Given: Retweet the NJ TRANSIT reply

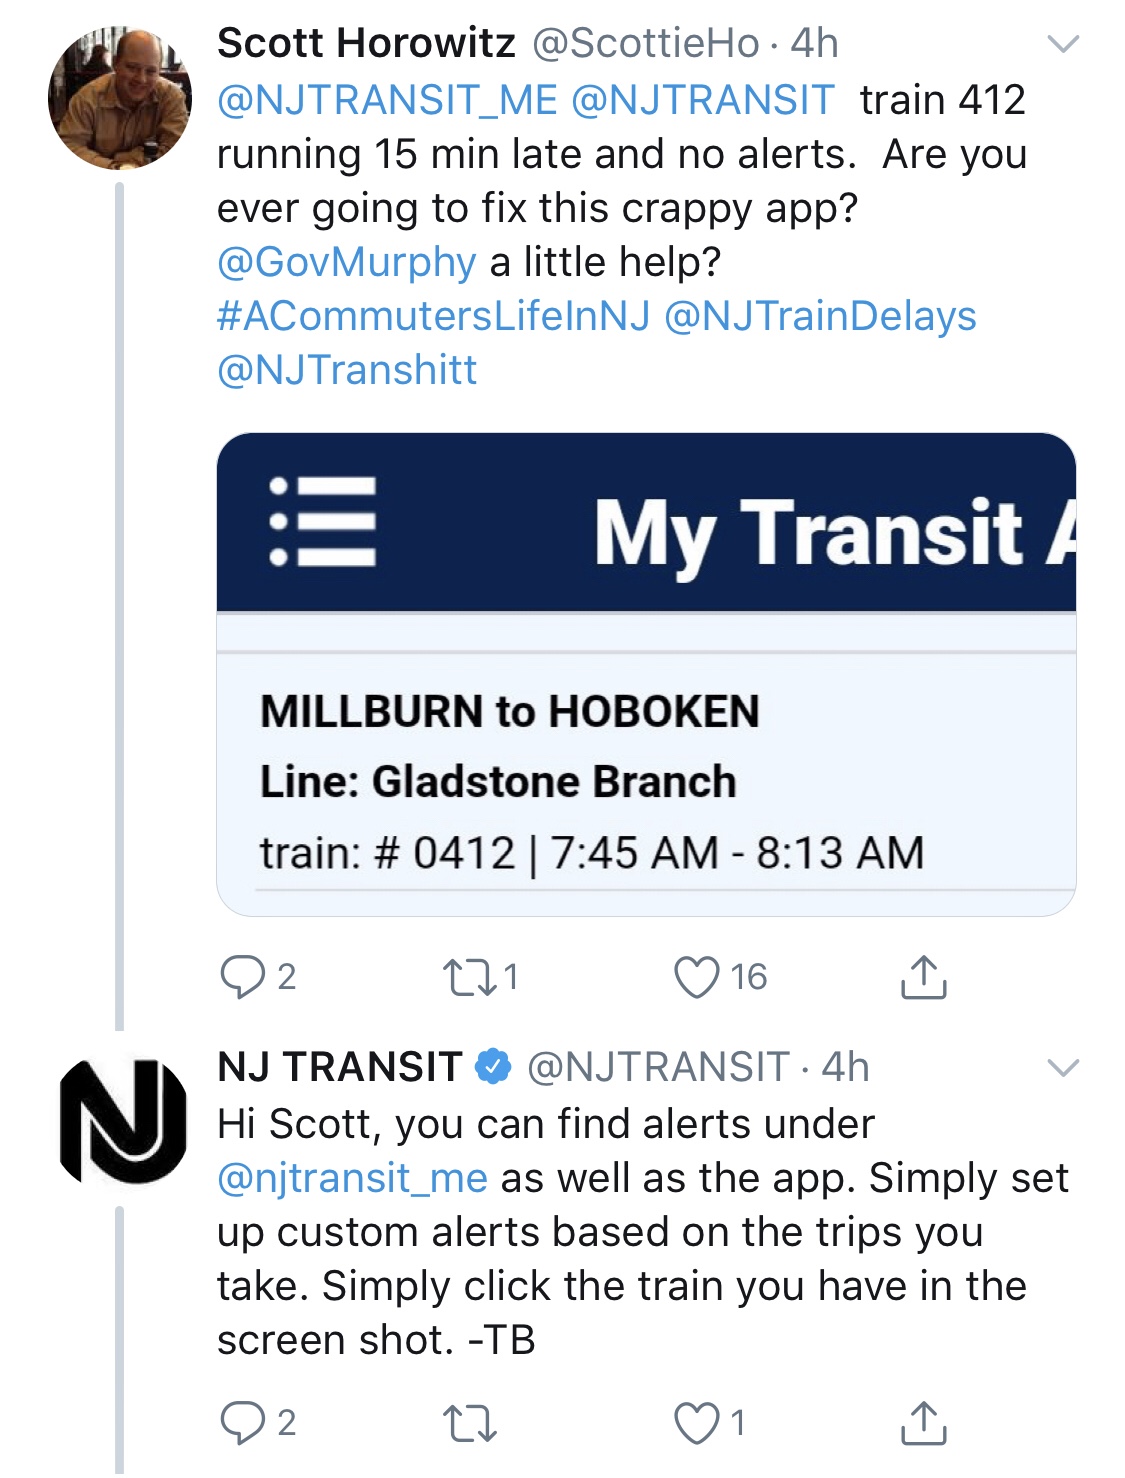Looking at the screenshot, I should [469, 1423].
